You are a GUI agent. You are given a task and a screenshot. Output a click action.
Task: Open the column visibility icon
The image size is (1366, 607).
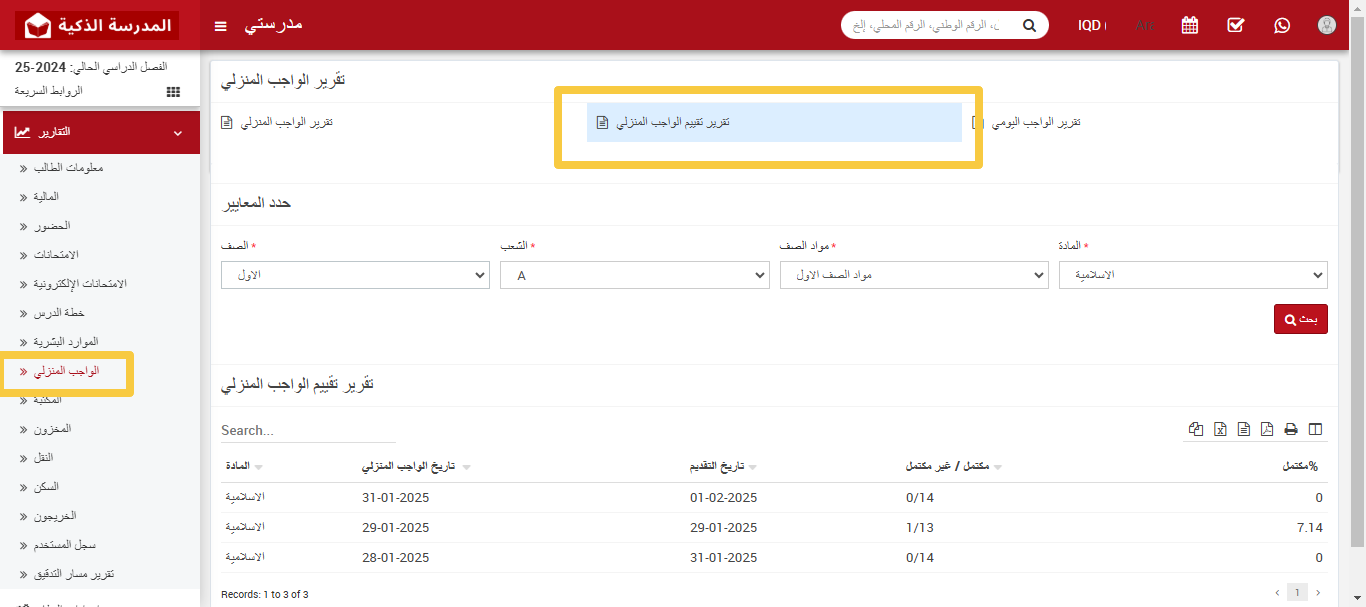(1315, 429)
